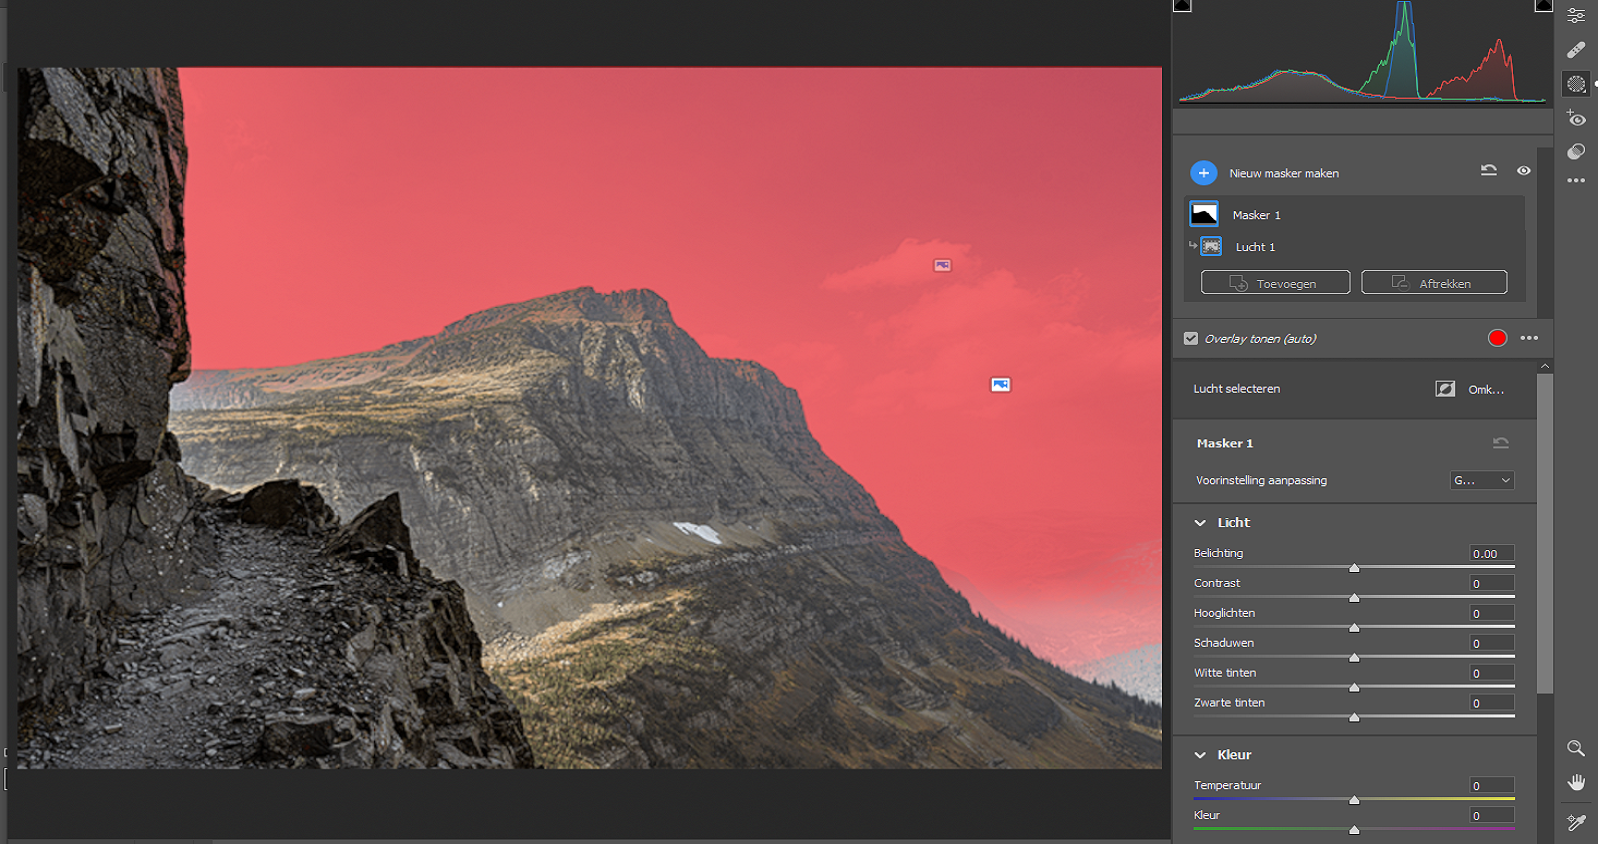Click the Toevoegen button
Viewport: 1598px width, 844px height.
[x=1275, y=283]
